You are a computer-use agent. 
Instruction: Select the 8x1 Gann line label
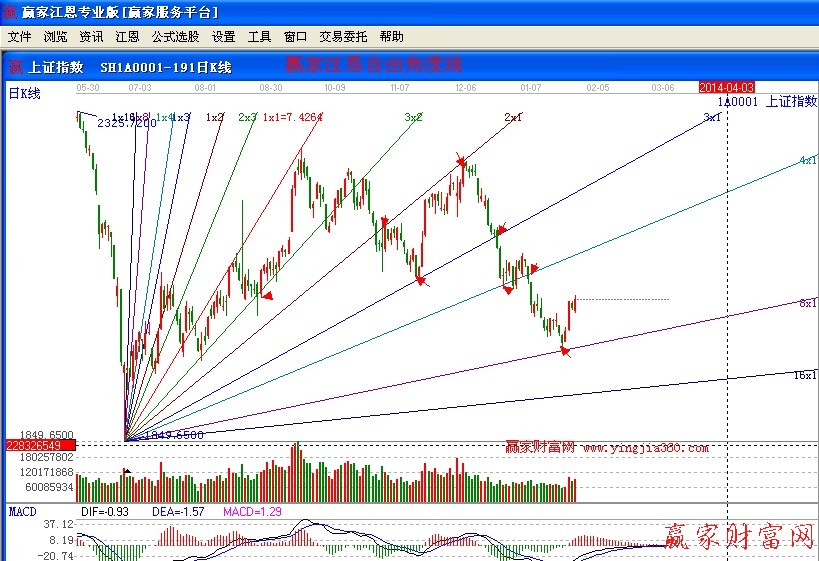click(807, 303)
